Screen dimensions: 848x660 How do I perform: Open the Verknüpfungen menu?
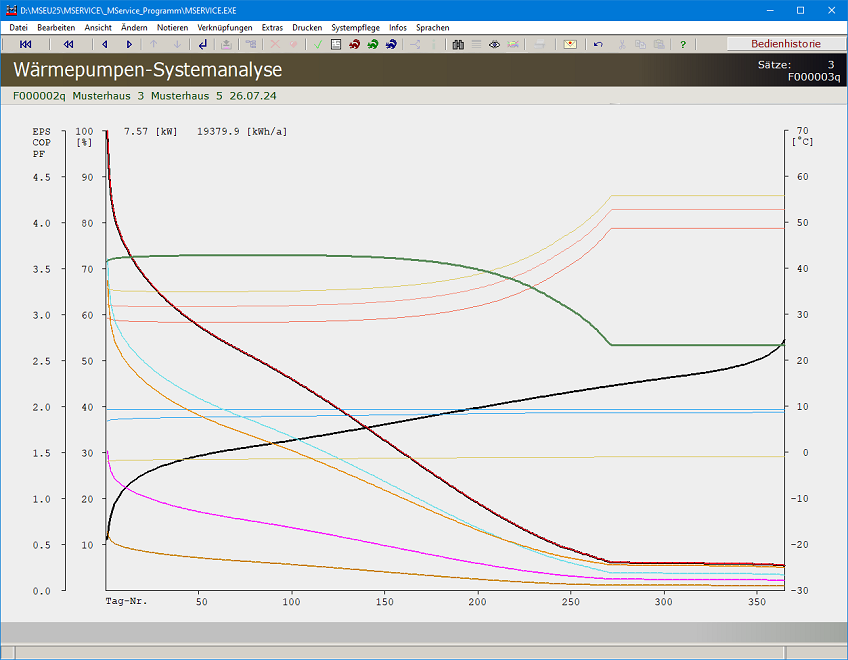pyautogui.click(x=225, y=28)
